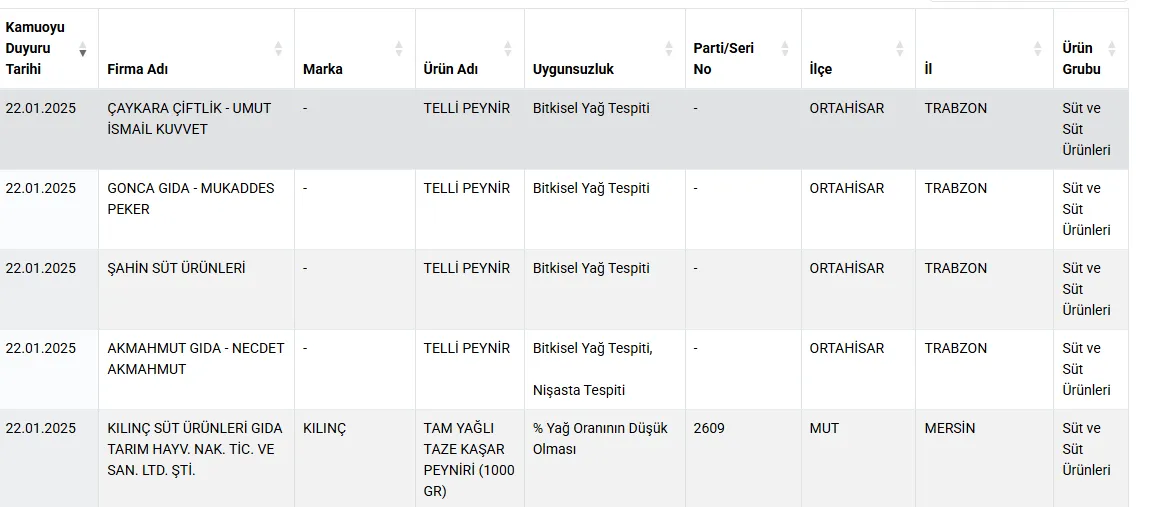Sort the İl column using arrows
Screen dimensions: 1149x507
click(x=1037, y=49)
